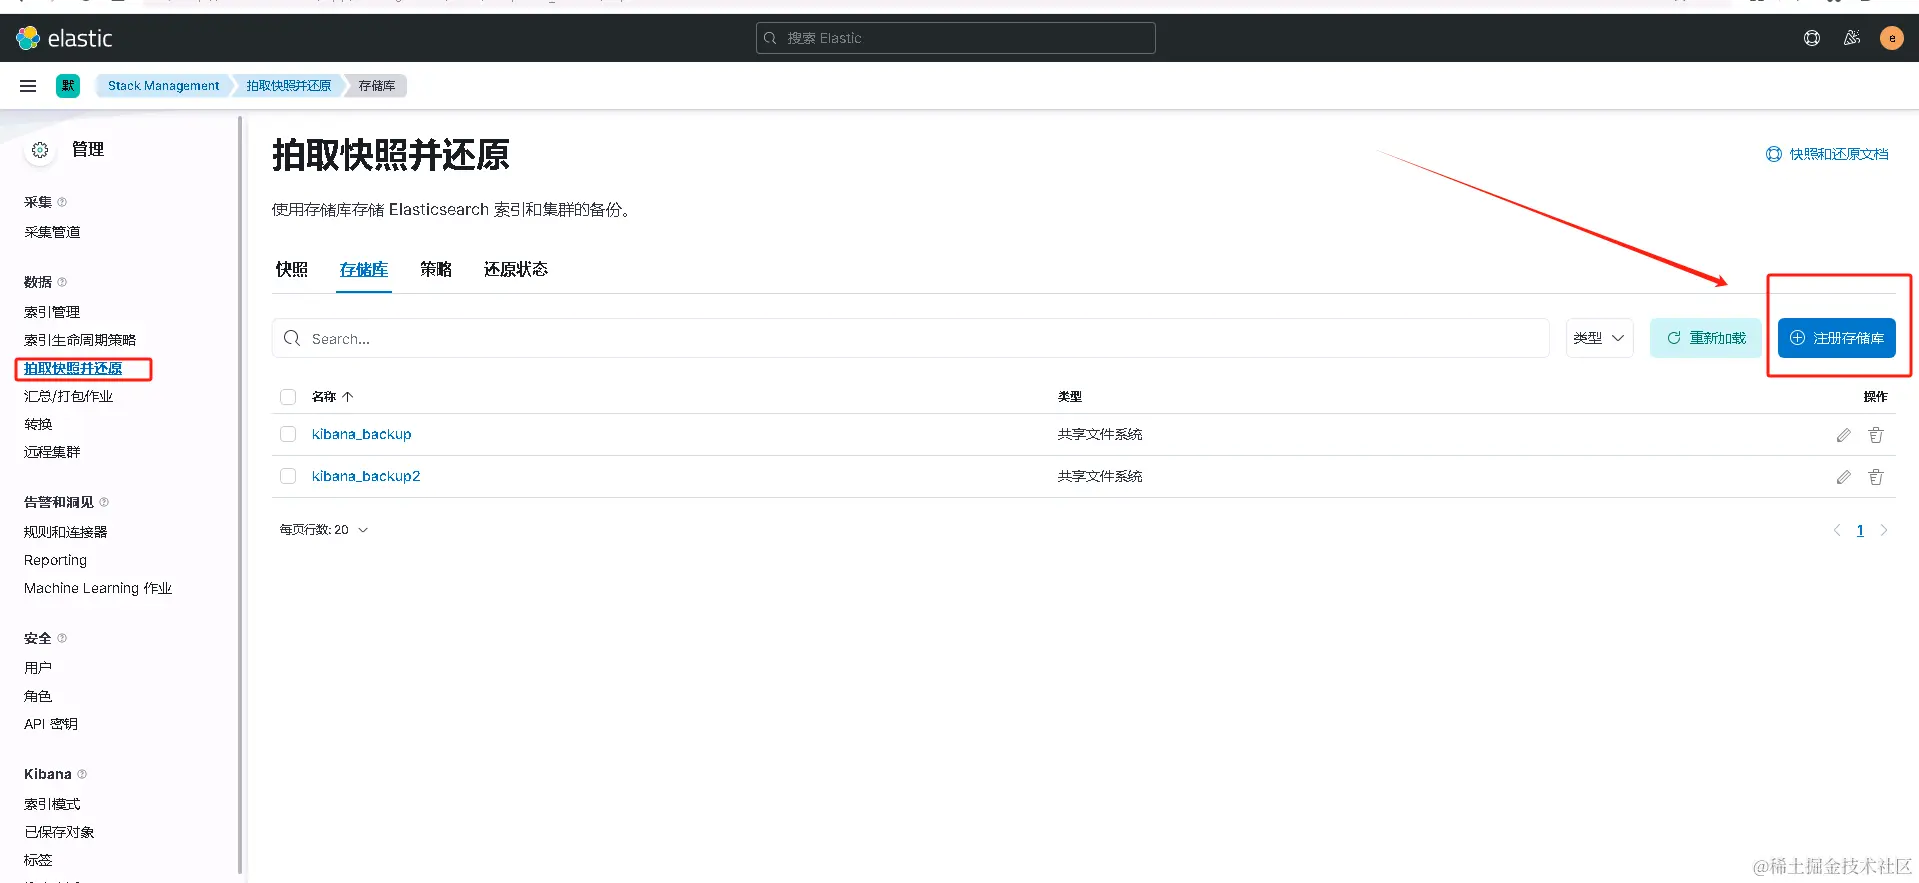Open the 快照和还原文档 link
Viewport: 1919px width, 883px height.
click(1828, 154)
